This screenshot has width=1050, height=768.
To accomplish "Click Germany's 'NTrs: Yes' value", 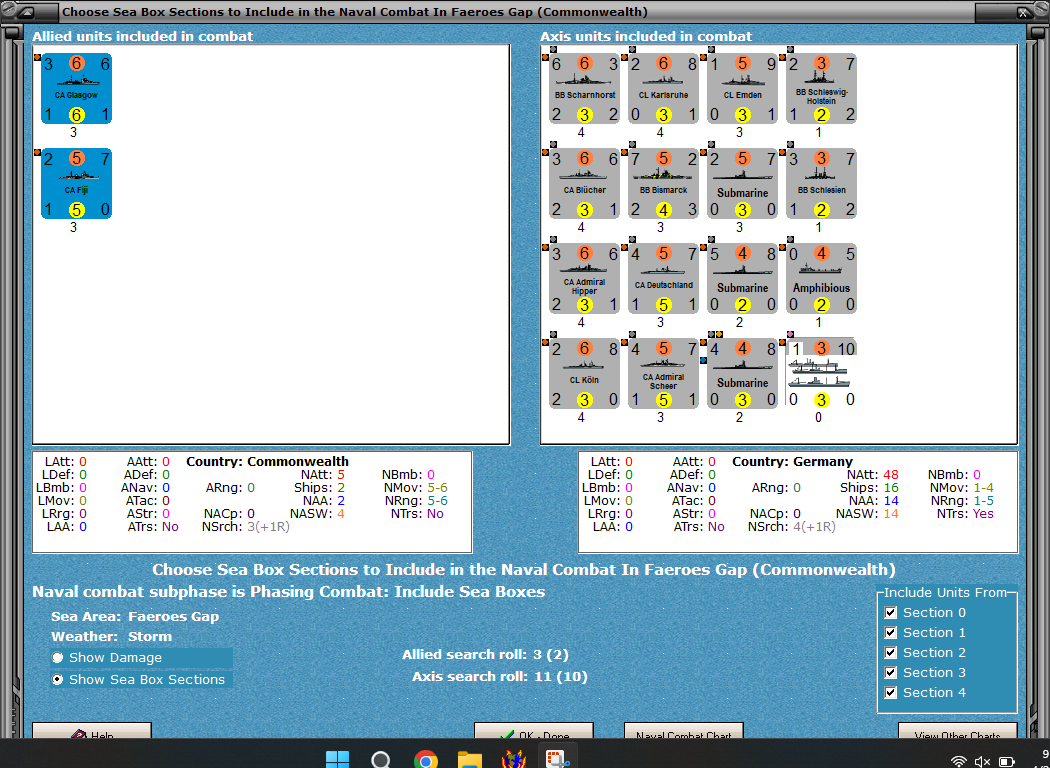I will [965, 514].
